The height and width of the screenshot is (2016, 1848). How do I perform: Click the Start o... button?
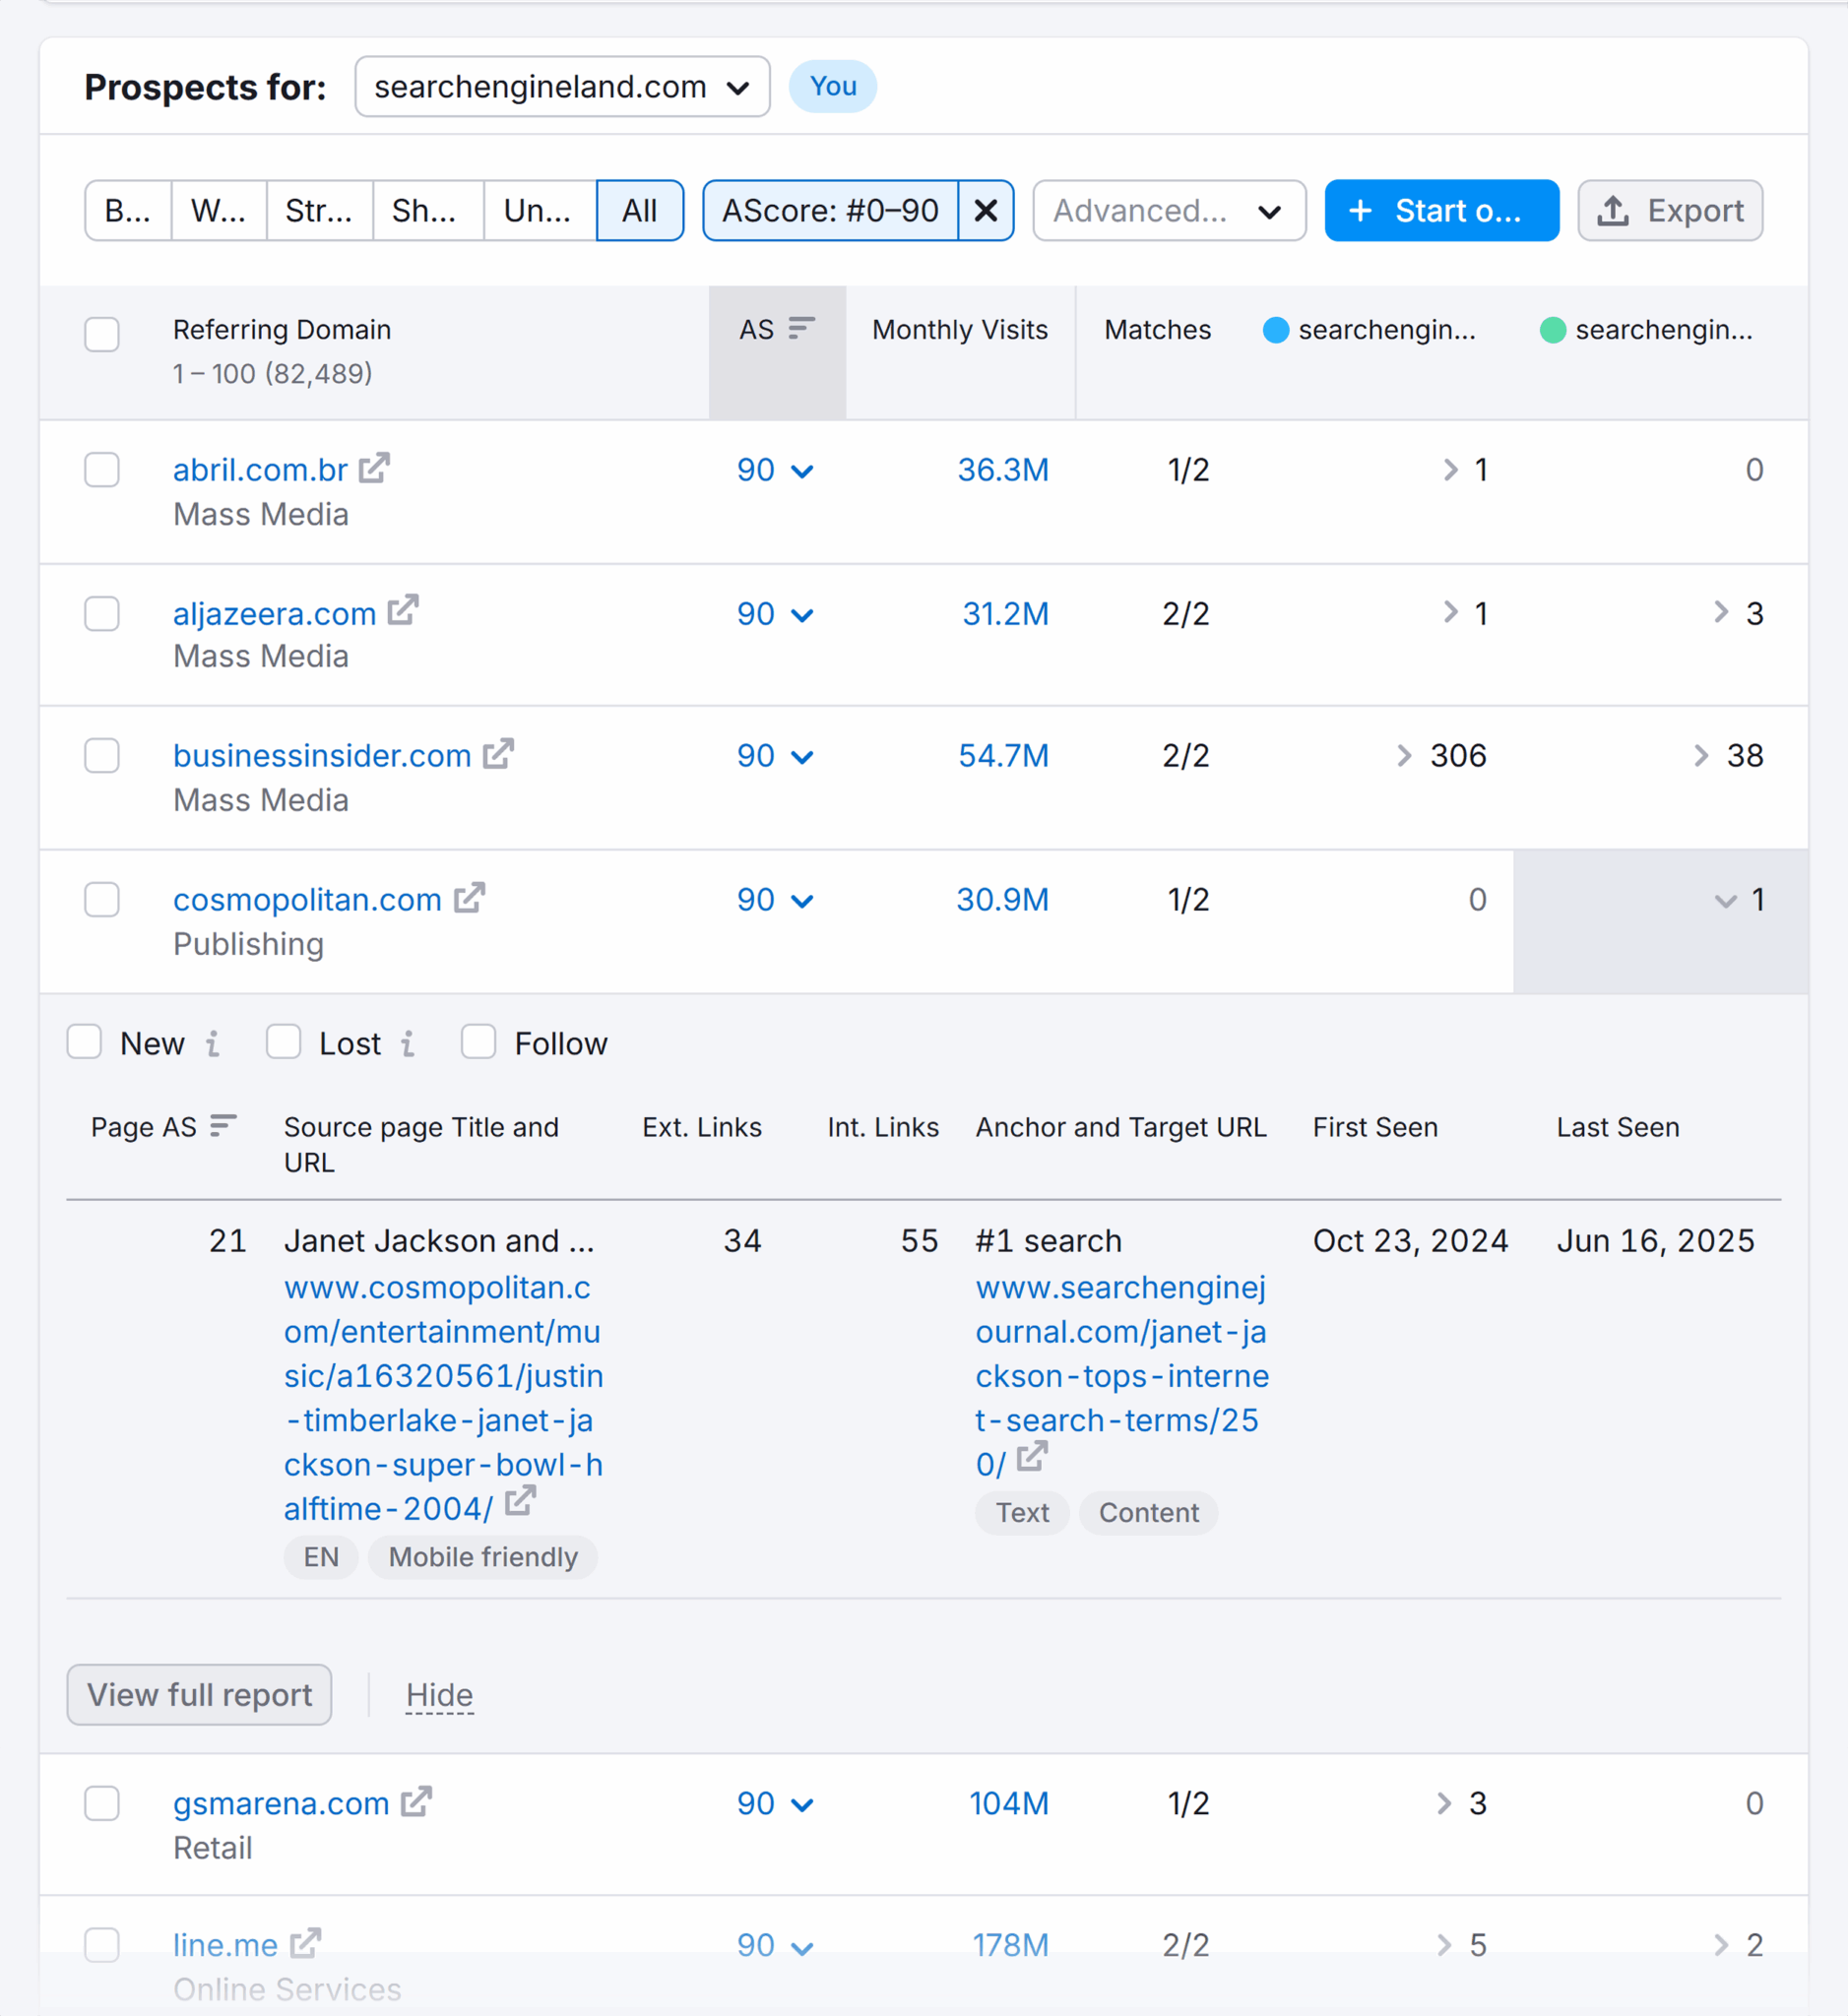pos(1441,211)
